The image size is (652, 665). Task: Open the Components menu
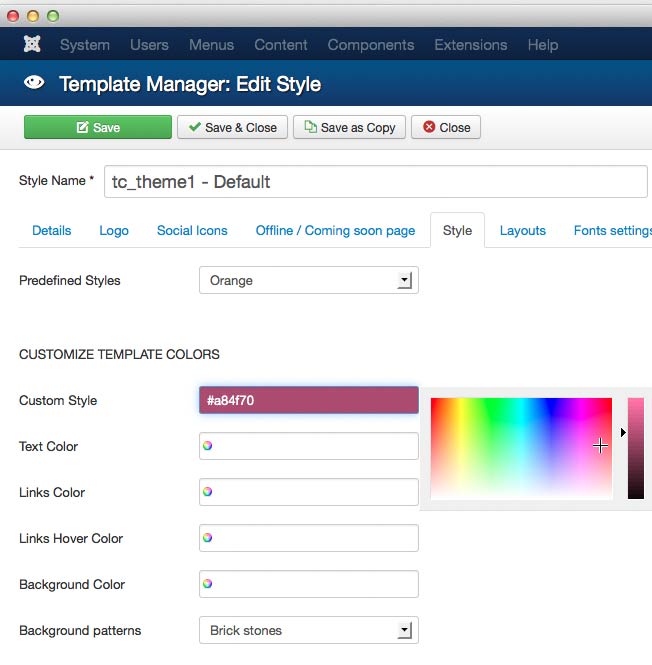pos(370,45)
